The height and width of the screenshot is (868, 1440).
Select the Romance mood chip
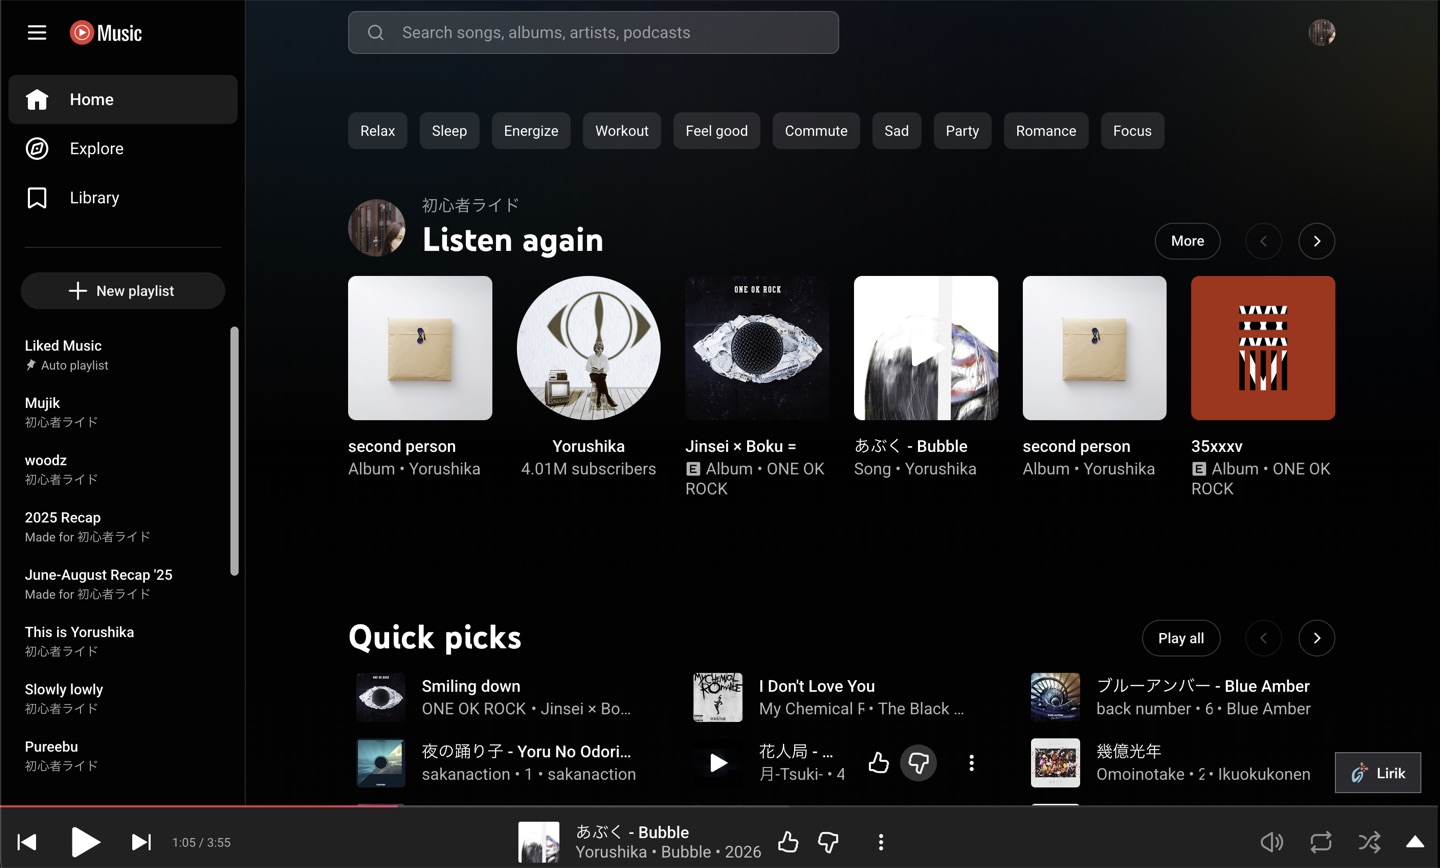[1046, 131]
